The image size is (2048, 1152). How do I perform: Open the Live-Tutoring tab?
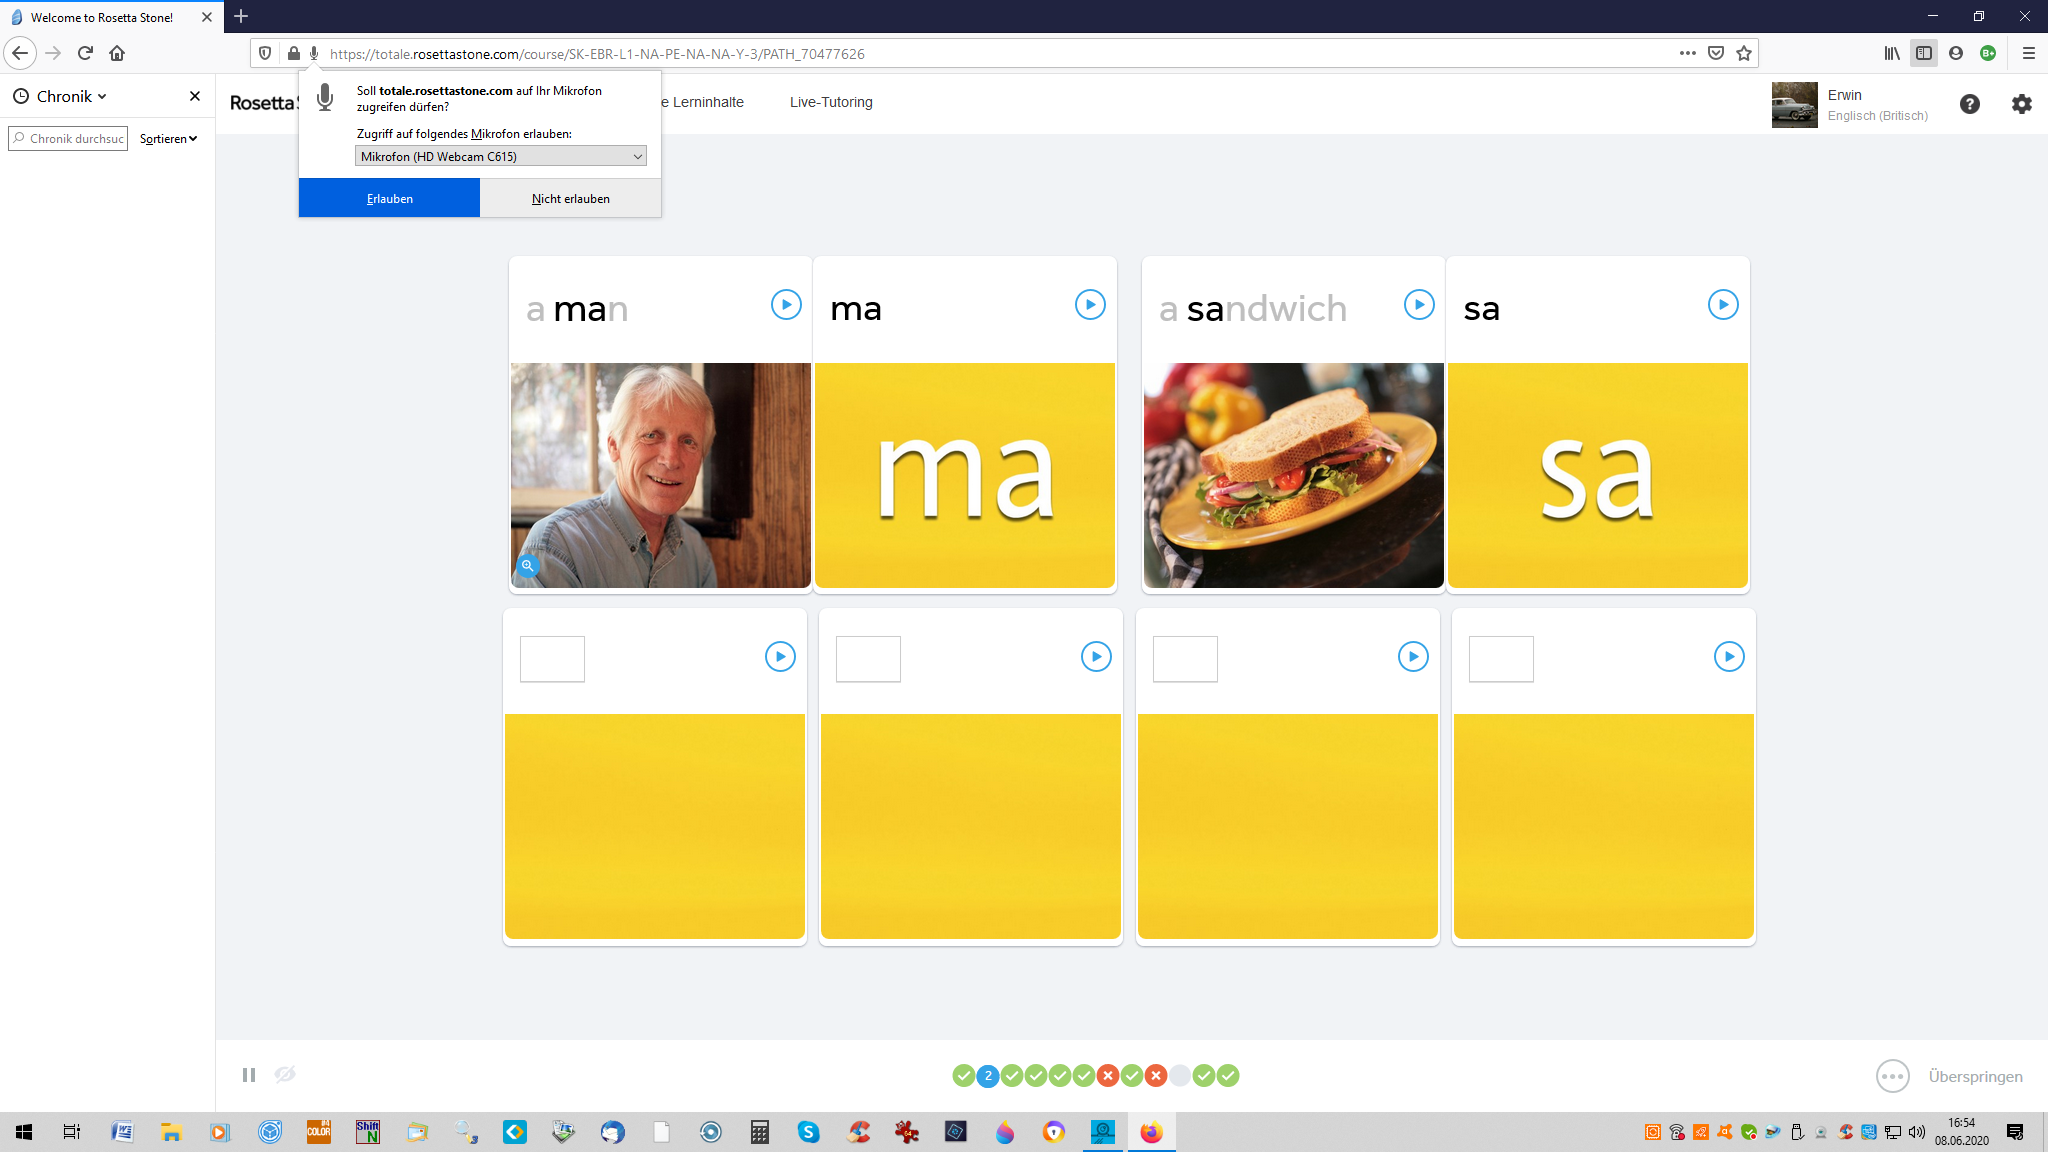pos(831,102)
